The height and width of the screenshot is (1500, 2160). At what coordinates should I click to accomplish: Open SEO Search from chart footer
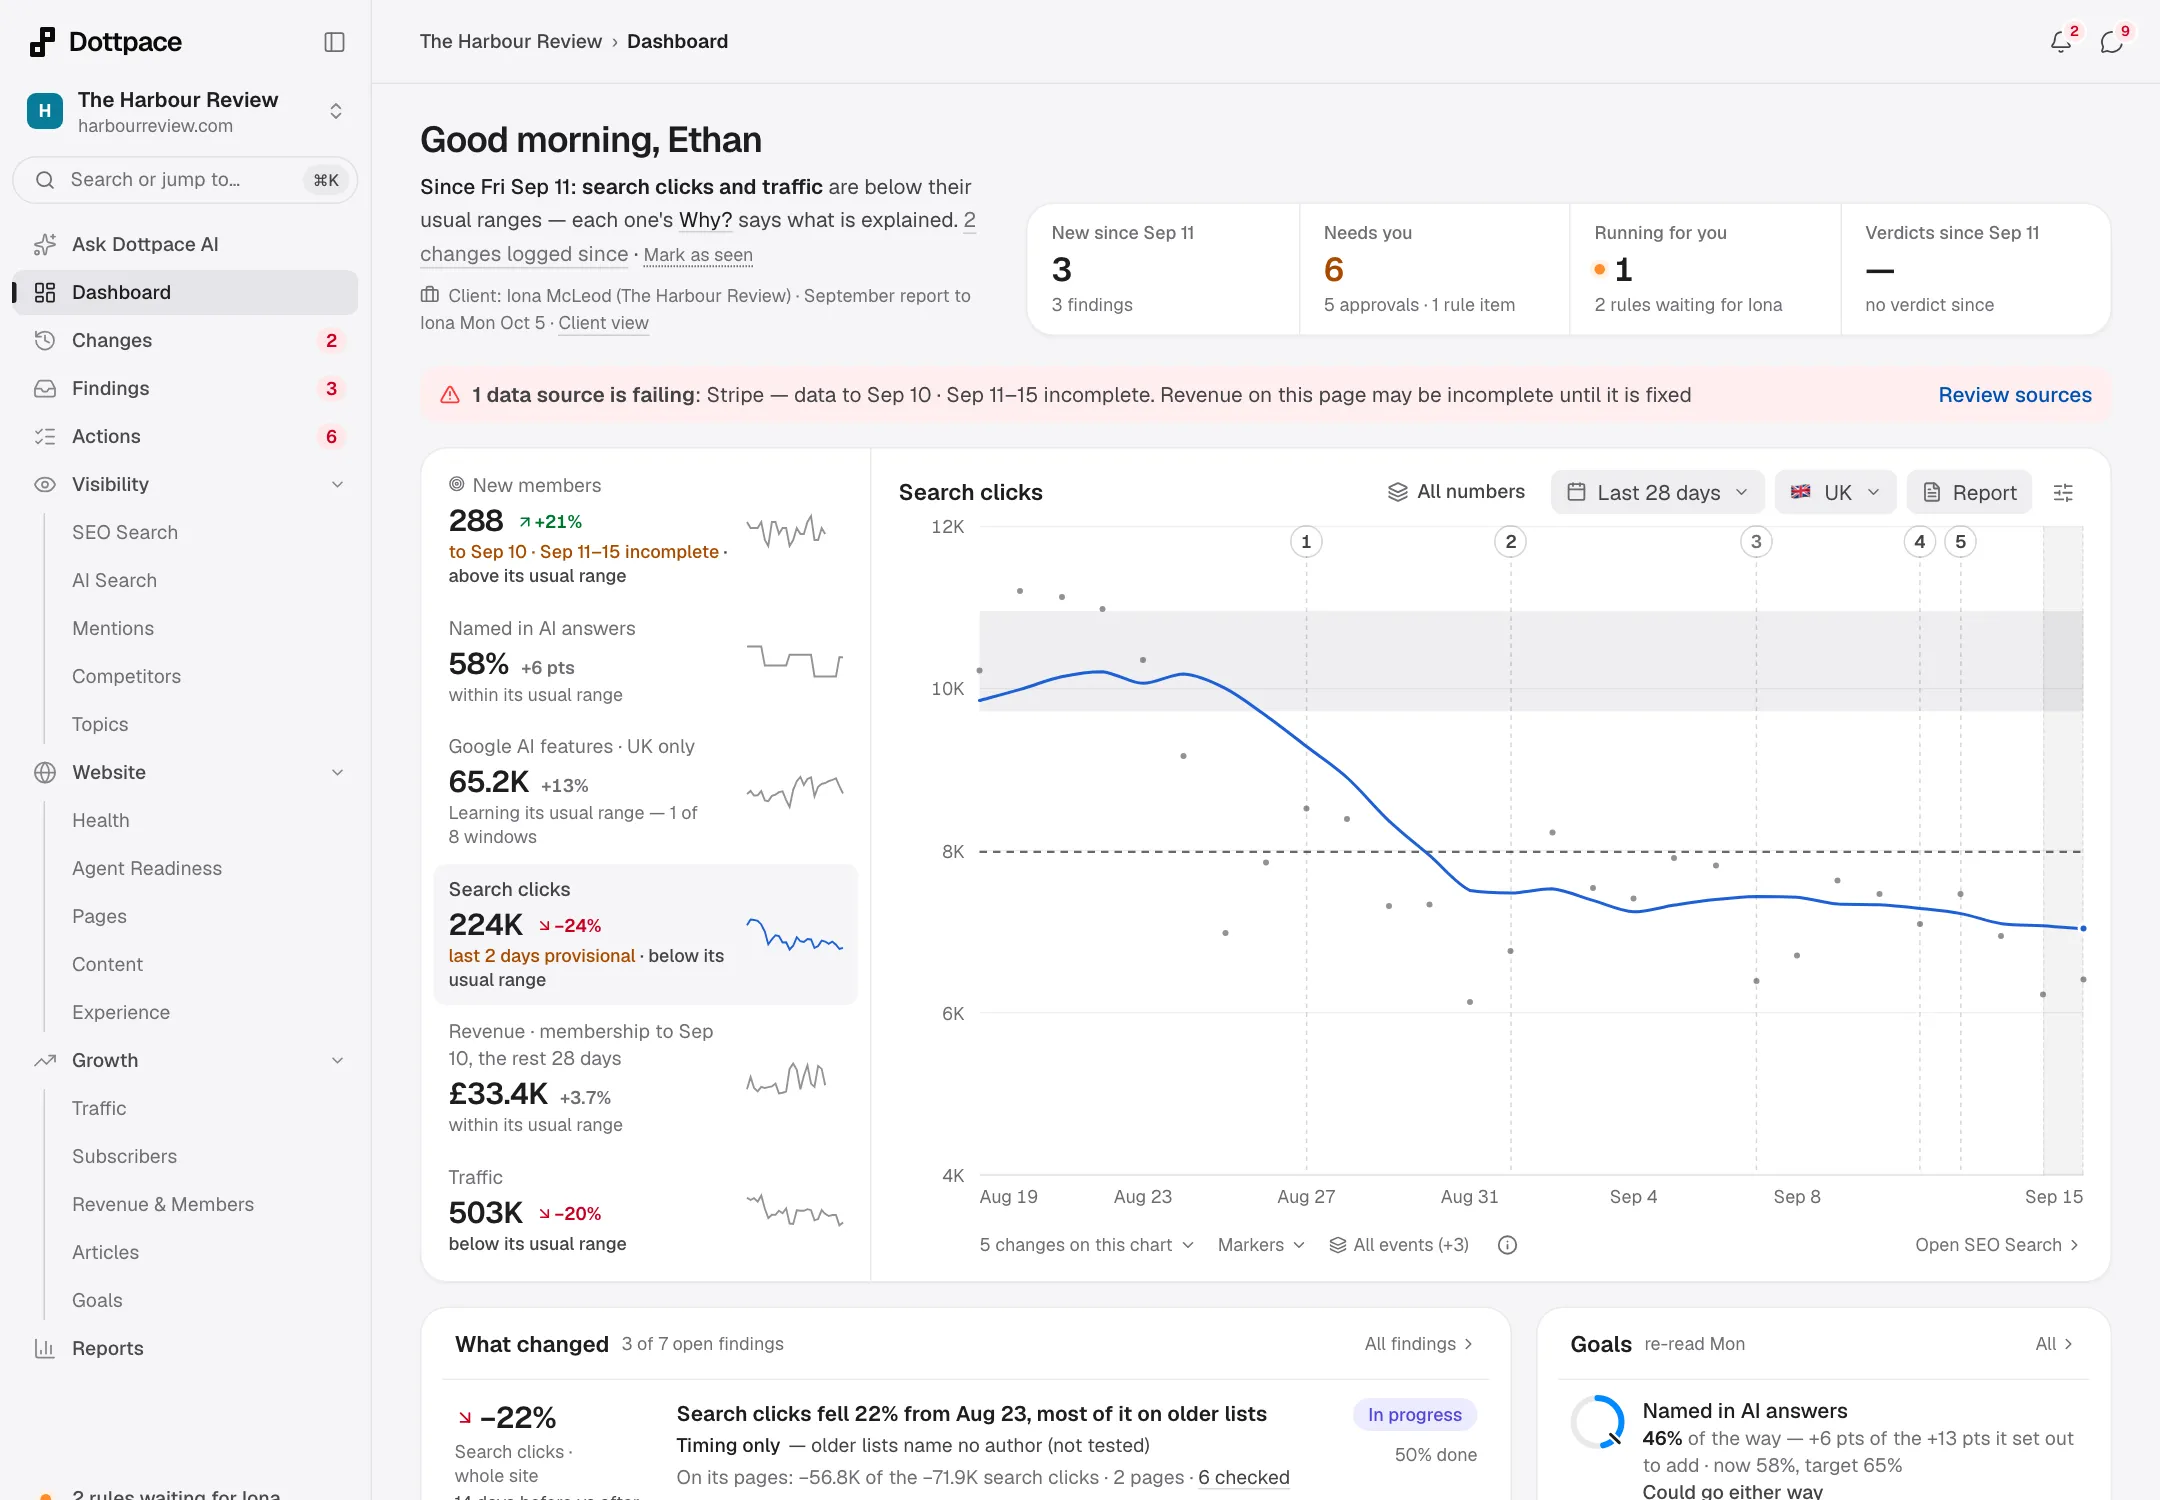tap(1997, 1245)
